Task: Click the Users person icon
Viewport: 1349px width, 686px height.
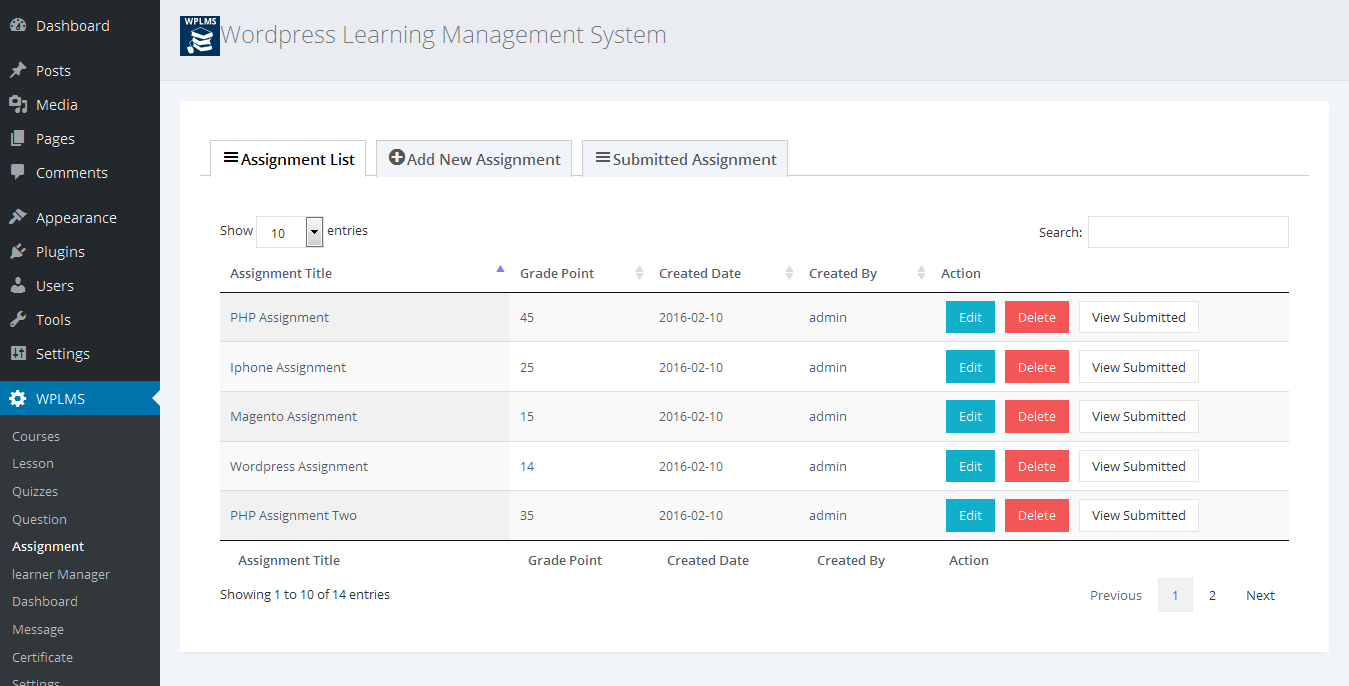Action: click(x=18, y=286)
